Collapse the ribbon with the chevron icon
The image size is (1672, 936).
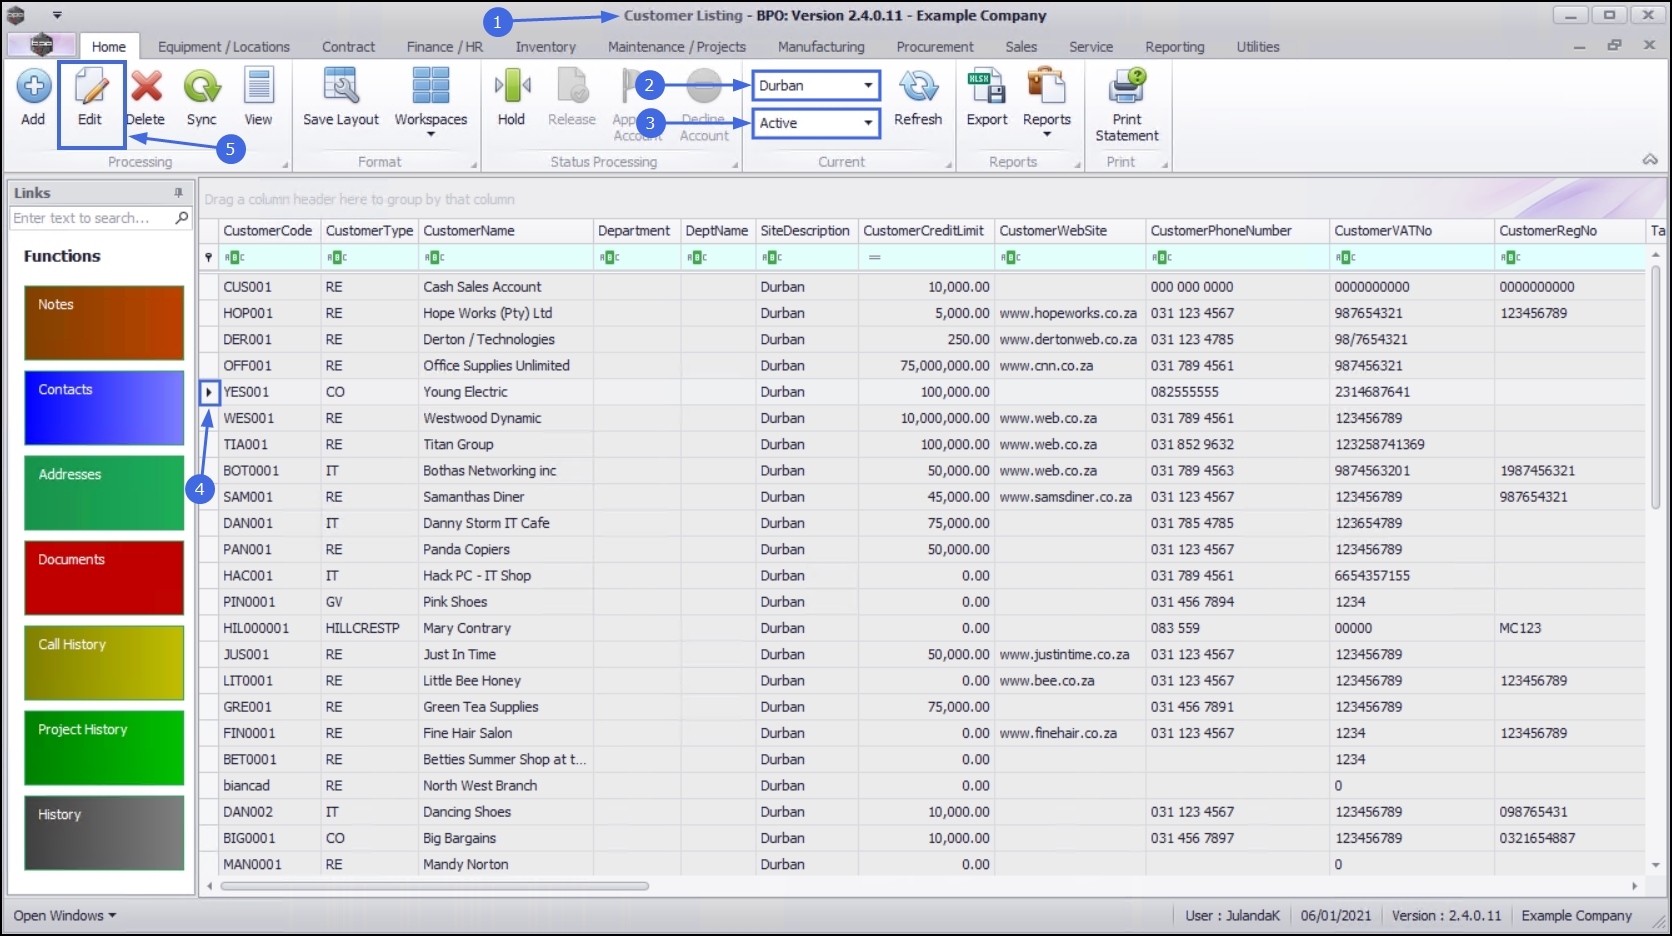tap(1650, 160)
